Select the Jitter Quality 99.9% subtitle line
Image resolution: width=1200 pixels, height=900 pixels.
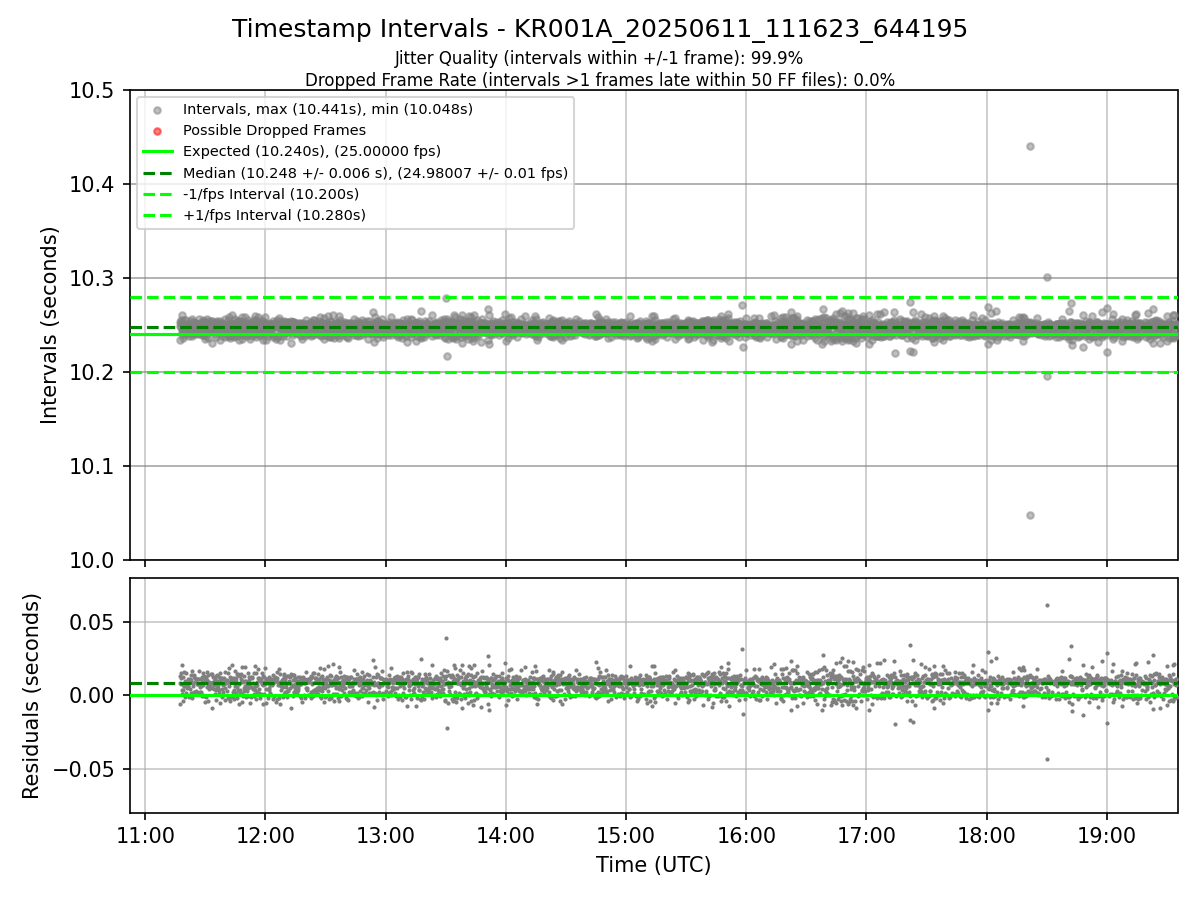[599, 58]
